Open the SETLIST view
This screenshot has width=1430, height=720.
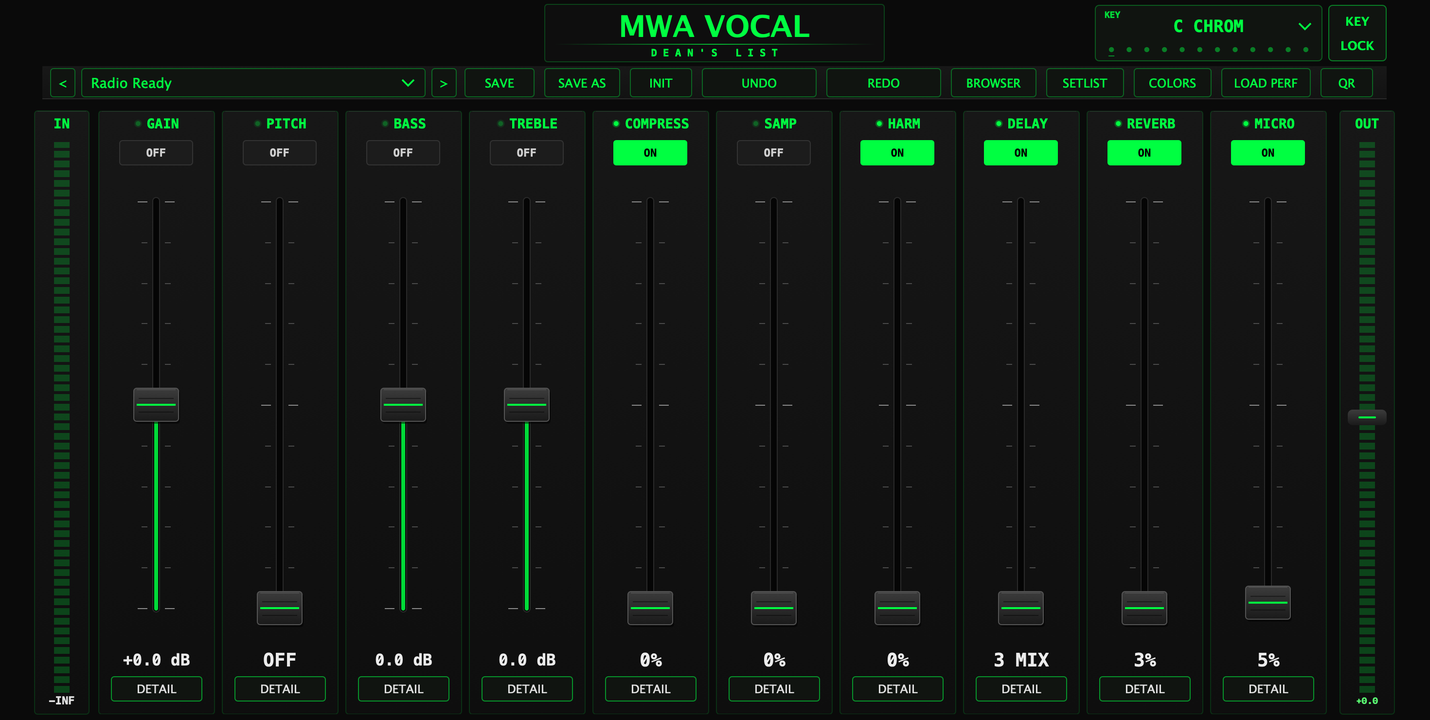[x=1085, y=83]
